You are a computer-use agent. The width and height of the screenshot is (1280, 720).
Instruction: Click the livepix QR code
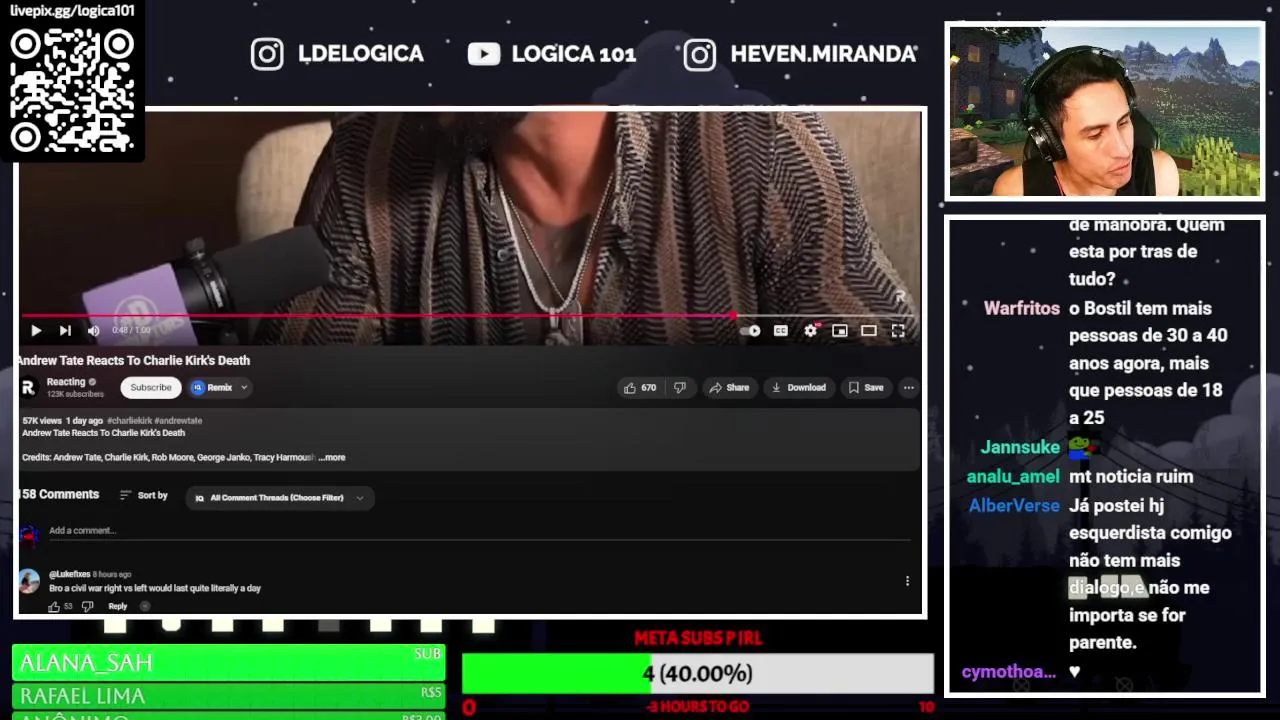[72, 90]
